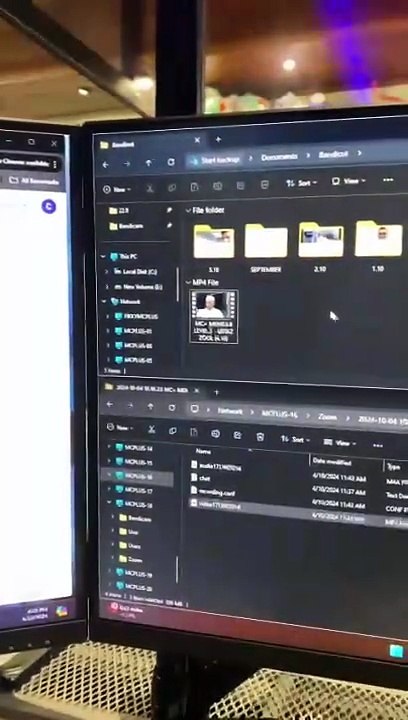Share icon in upper Bandicut window toolbar
The image size is (408, 720).
click(x=240, y=185)
